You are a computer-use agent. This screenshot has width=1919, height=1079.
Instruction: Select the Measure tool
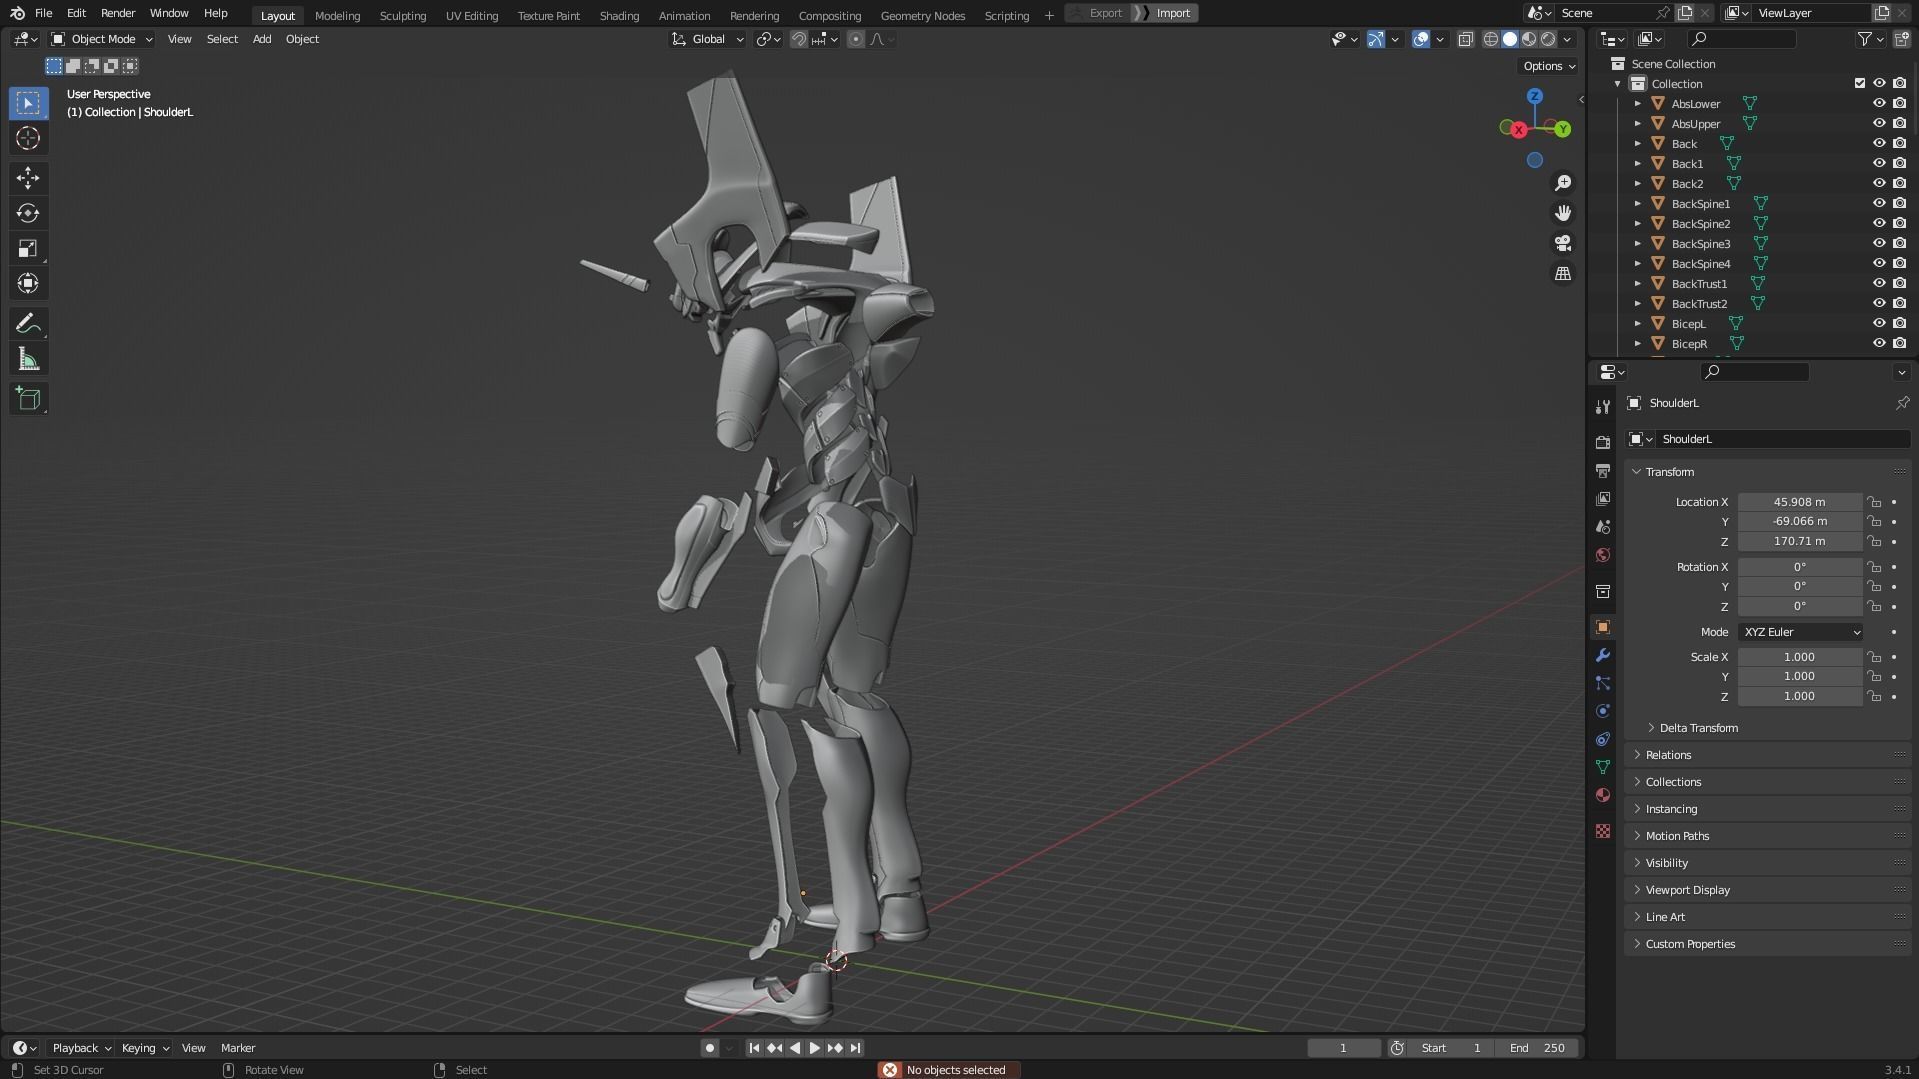pos(28,359)
